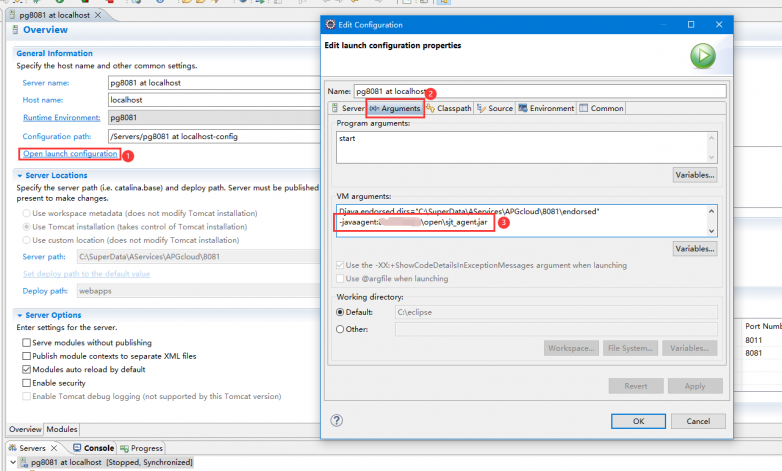Expand pg8081 at localhost server tree item
The image size is (782, 471).
point(11,463)
